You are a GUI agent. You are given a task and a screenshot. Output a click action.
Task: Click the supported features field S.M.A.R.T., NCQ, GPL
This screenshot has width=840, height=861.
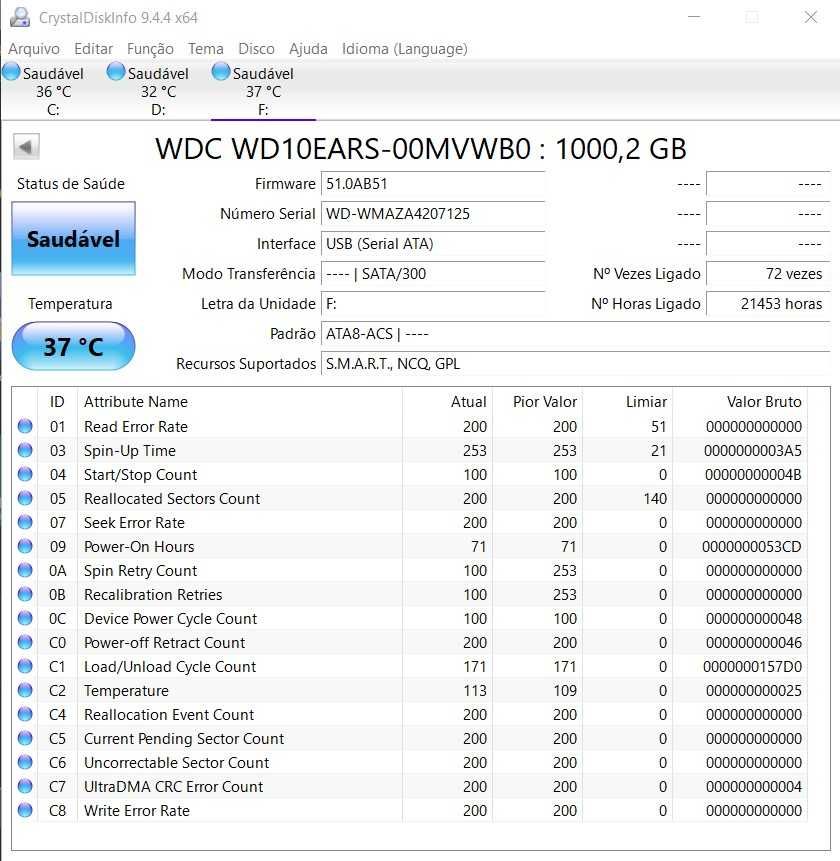point(575,364)
